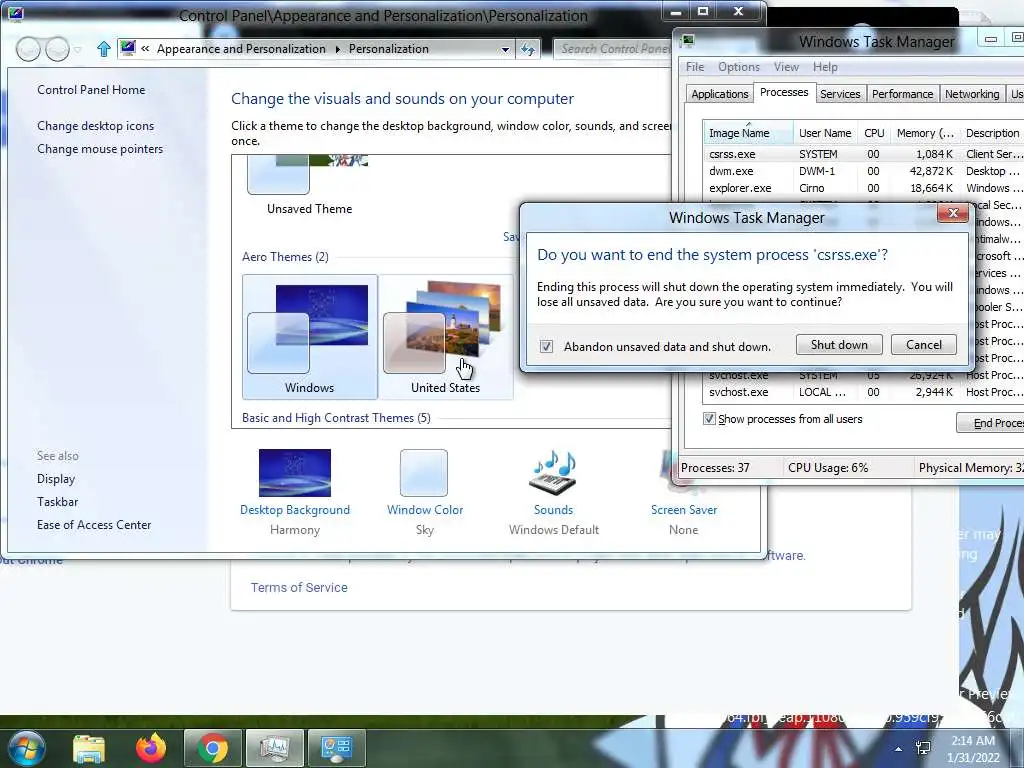This screenshot has height=768, width=1024.
Task: Click the End Process button
Action: [x=990, y=423]
